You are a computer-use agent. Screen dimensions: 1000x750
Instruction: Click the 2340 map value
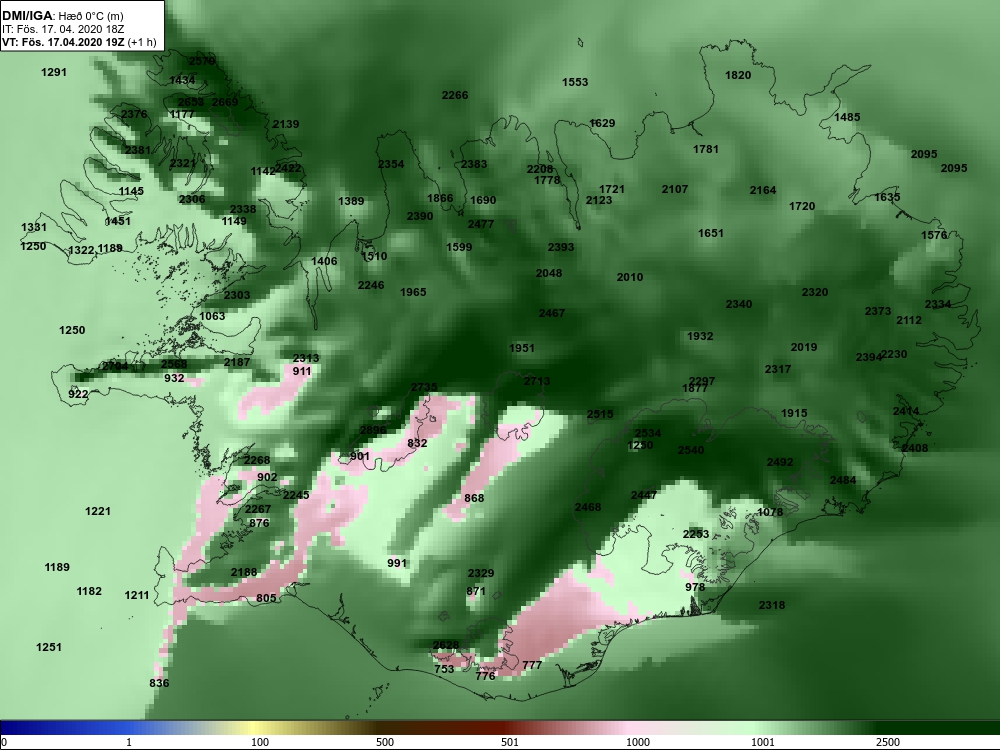(739, 304)
